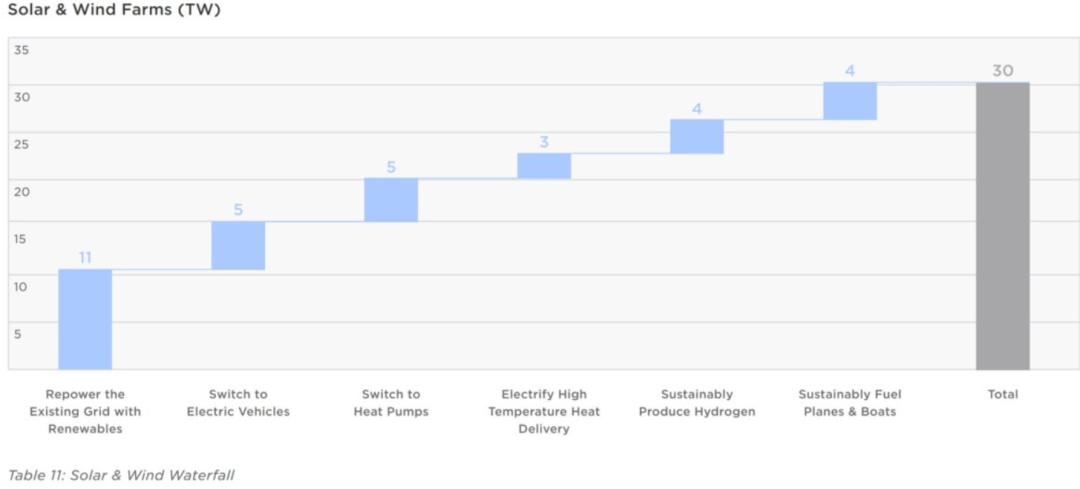Click the 35 y-axis tick label
1080x489 pixels.
point(22,49)
